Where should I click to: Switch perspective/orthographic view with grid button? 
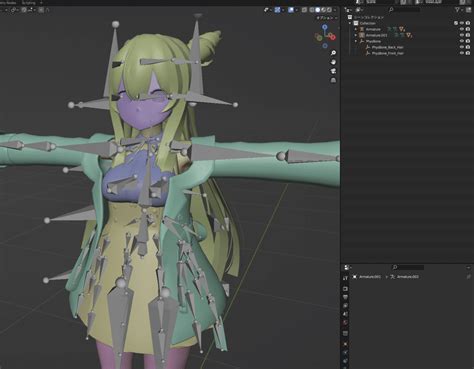333,80
